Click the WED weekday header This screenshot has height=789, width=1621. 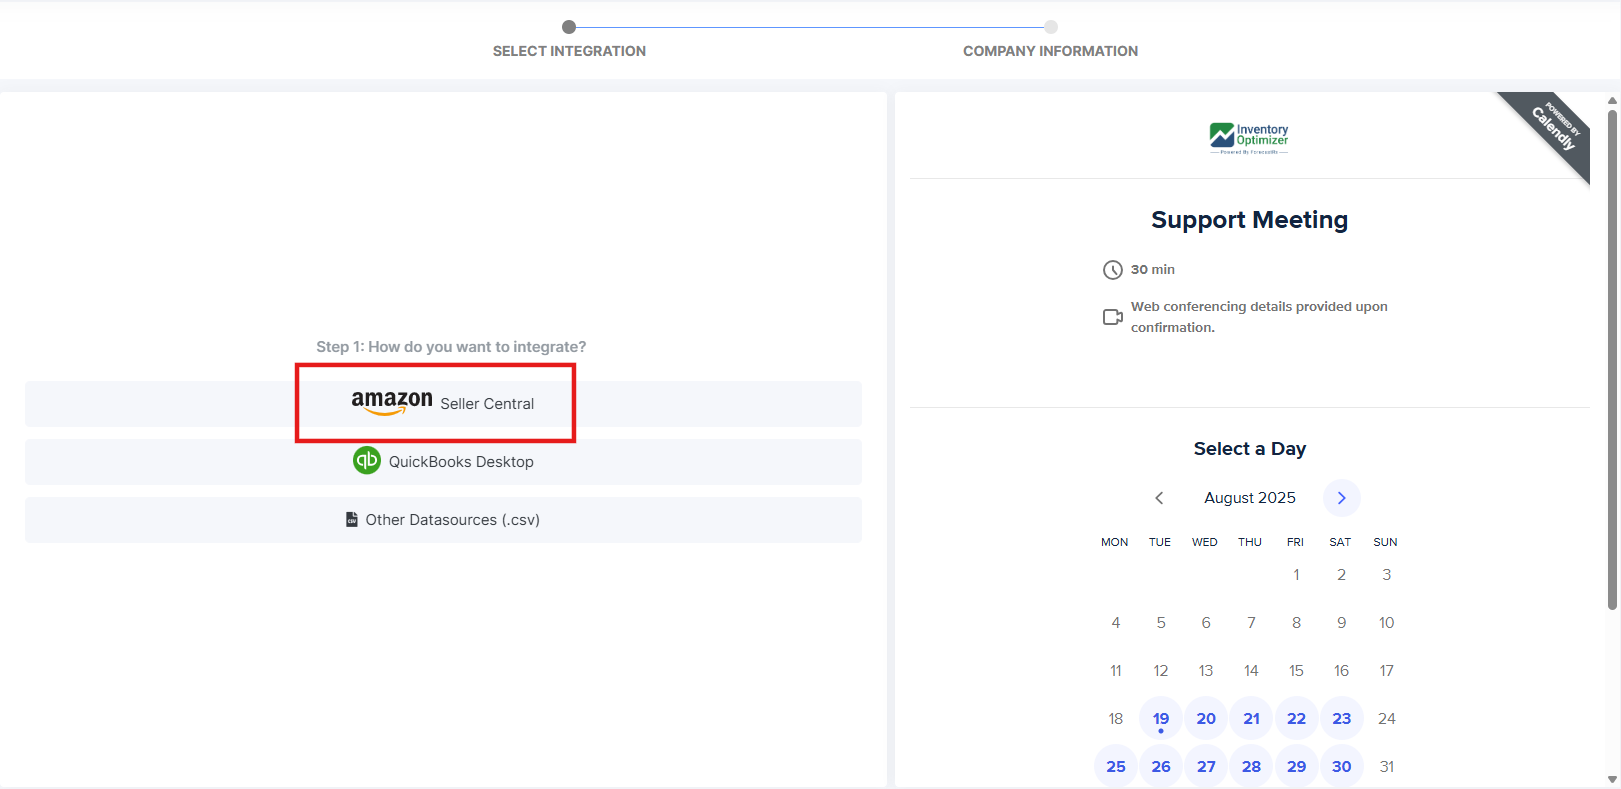click(1205, 542)
